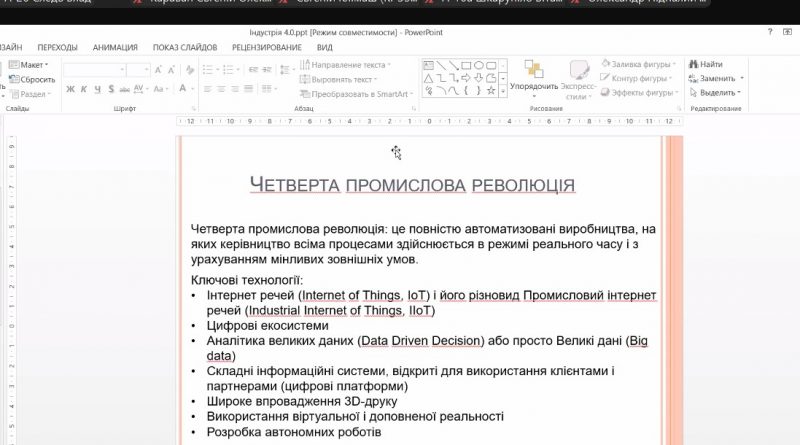Image resolution: width=800 pixels, height=445 pixels.
Task: Select the oval shape
Action: coord(479,65)
